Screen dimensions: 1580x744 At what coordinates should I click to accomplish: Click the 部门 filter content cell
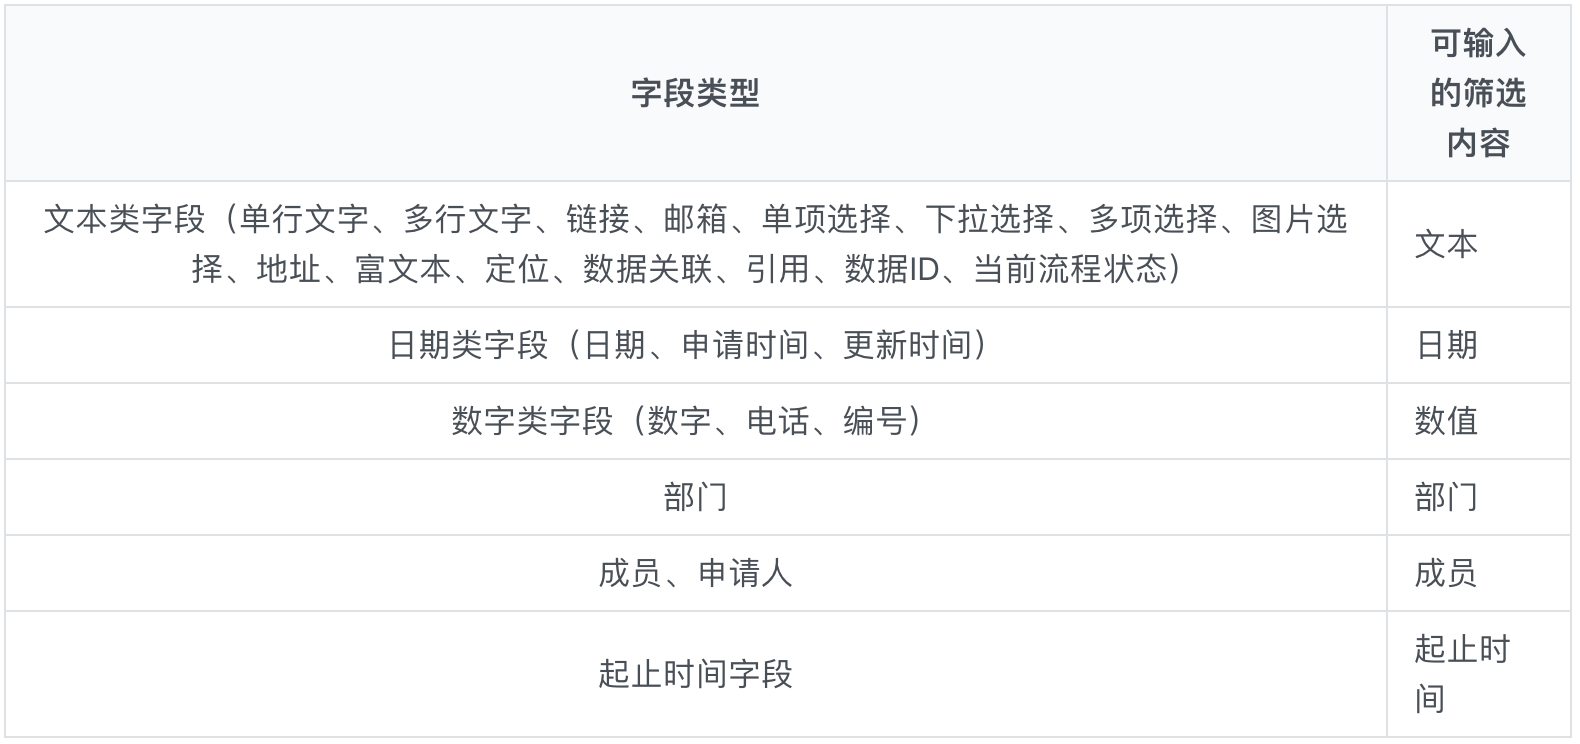coord(1478,497)
